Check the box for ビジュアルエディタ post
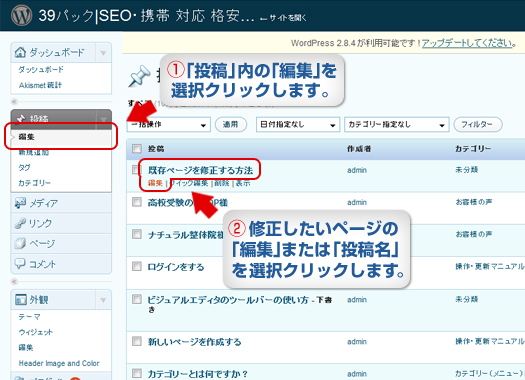Image resolution: width=525 pixels, height=380 pixels. click(137, 299)
